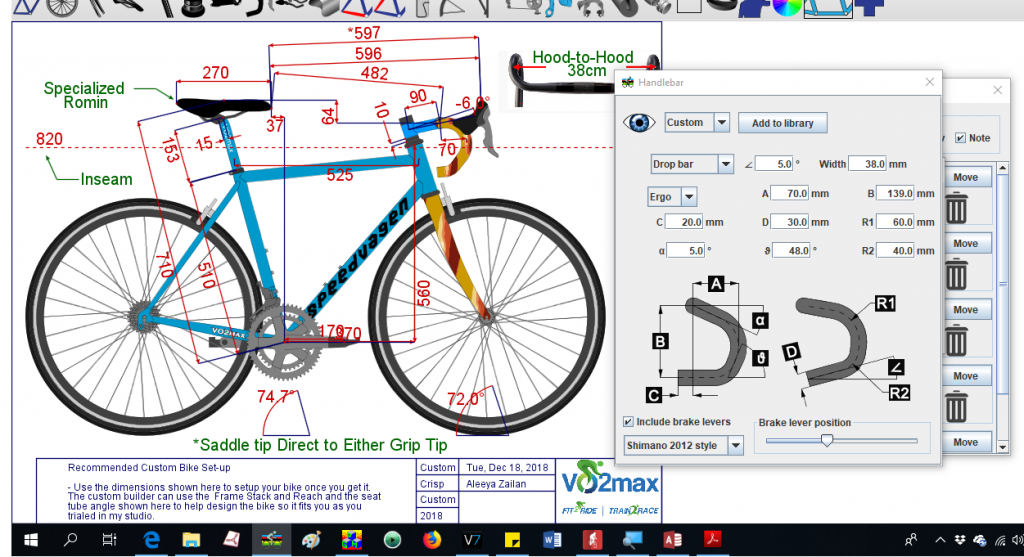The width and height of the screenshot is (1024, 557).
Task: Click the Specialized Romin saddle label
Action: [x=84, y=95]
